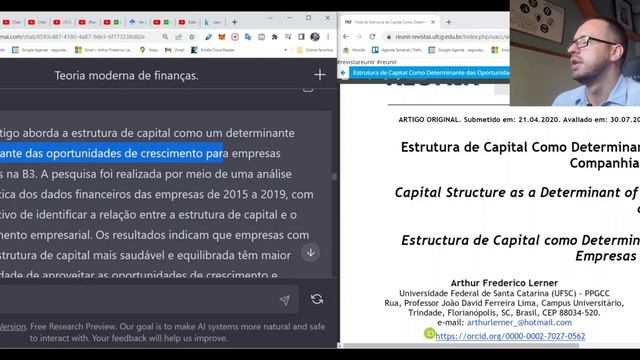640x360 pixels.
Task: Open Google Agenda bookmark in right browser
Action: pyautogui.click(x=456, y=50)
